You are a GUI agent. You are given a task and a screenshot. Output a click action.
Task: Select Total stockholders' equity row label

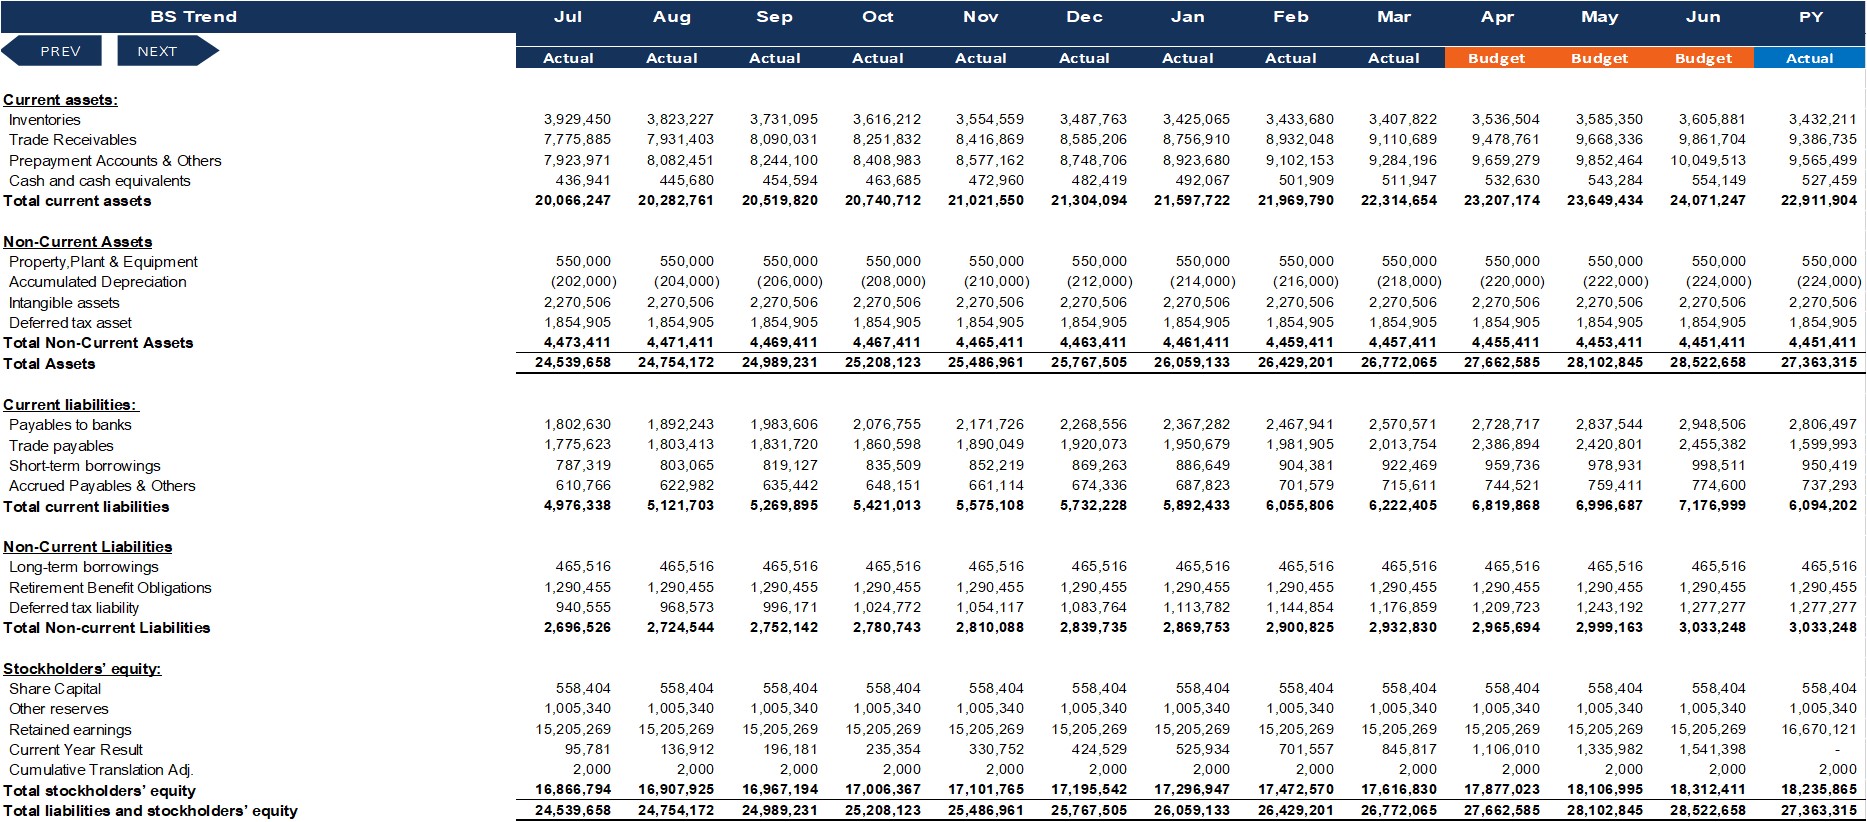99,791
